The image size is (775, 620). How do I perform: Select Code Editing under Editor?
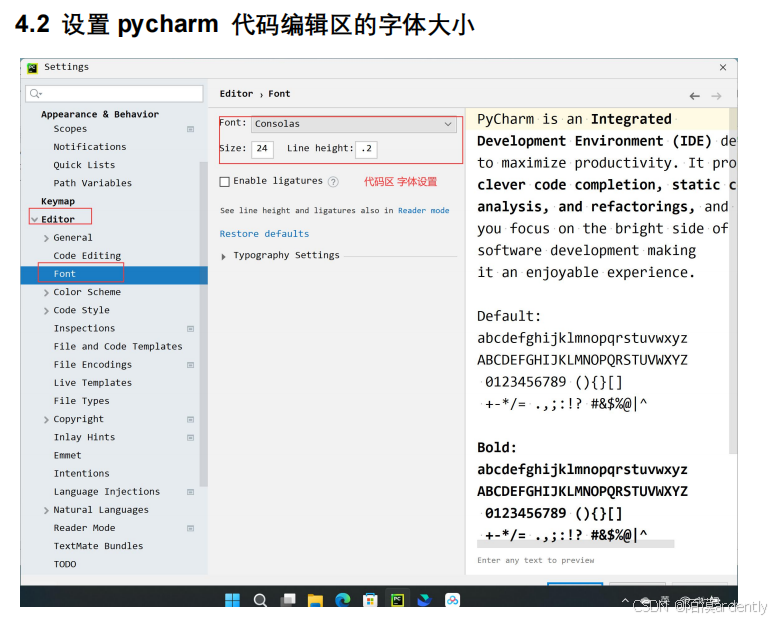pyautogui.click(x=87, y=256)
